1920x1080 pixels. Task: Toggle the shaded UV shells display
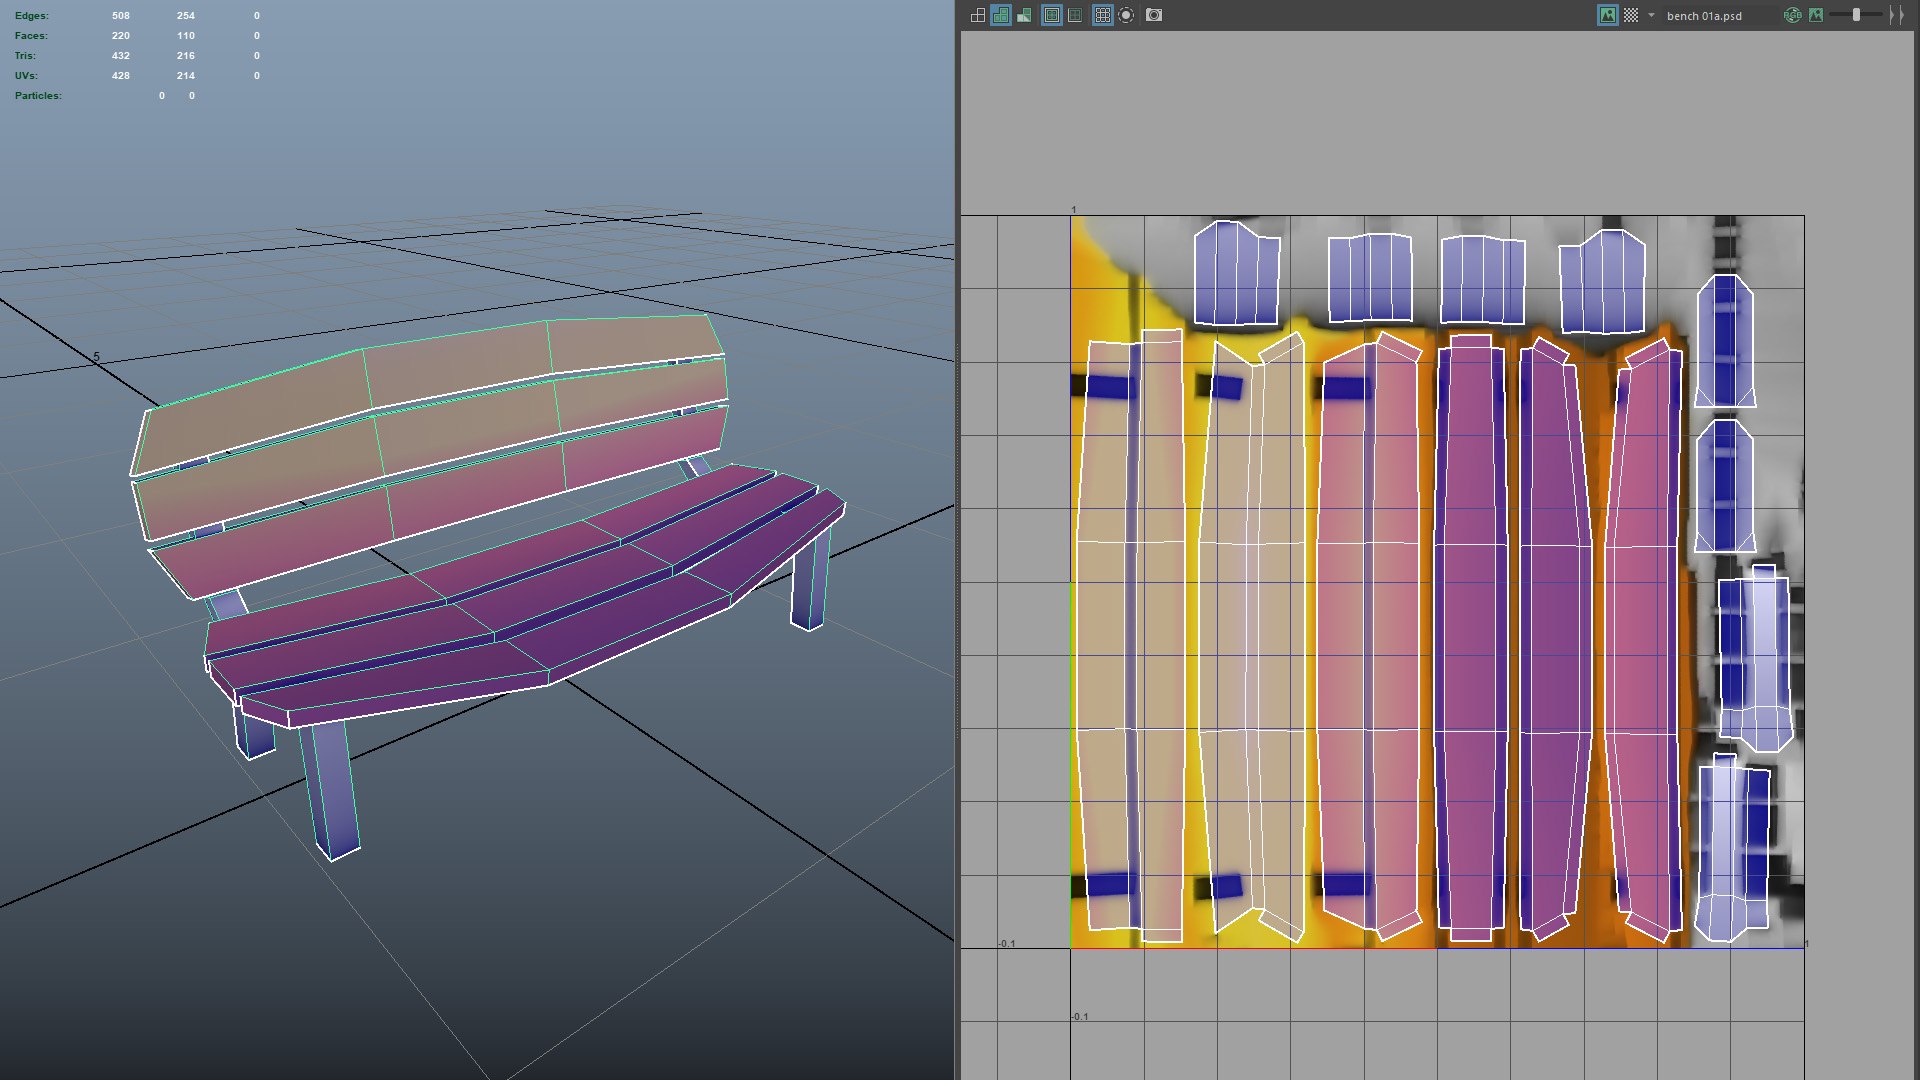(x=1000, y=15)
